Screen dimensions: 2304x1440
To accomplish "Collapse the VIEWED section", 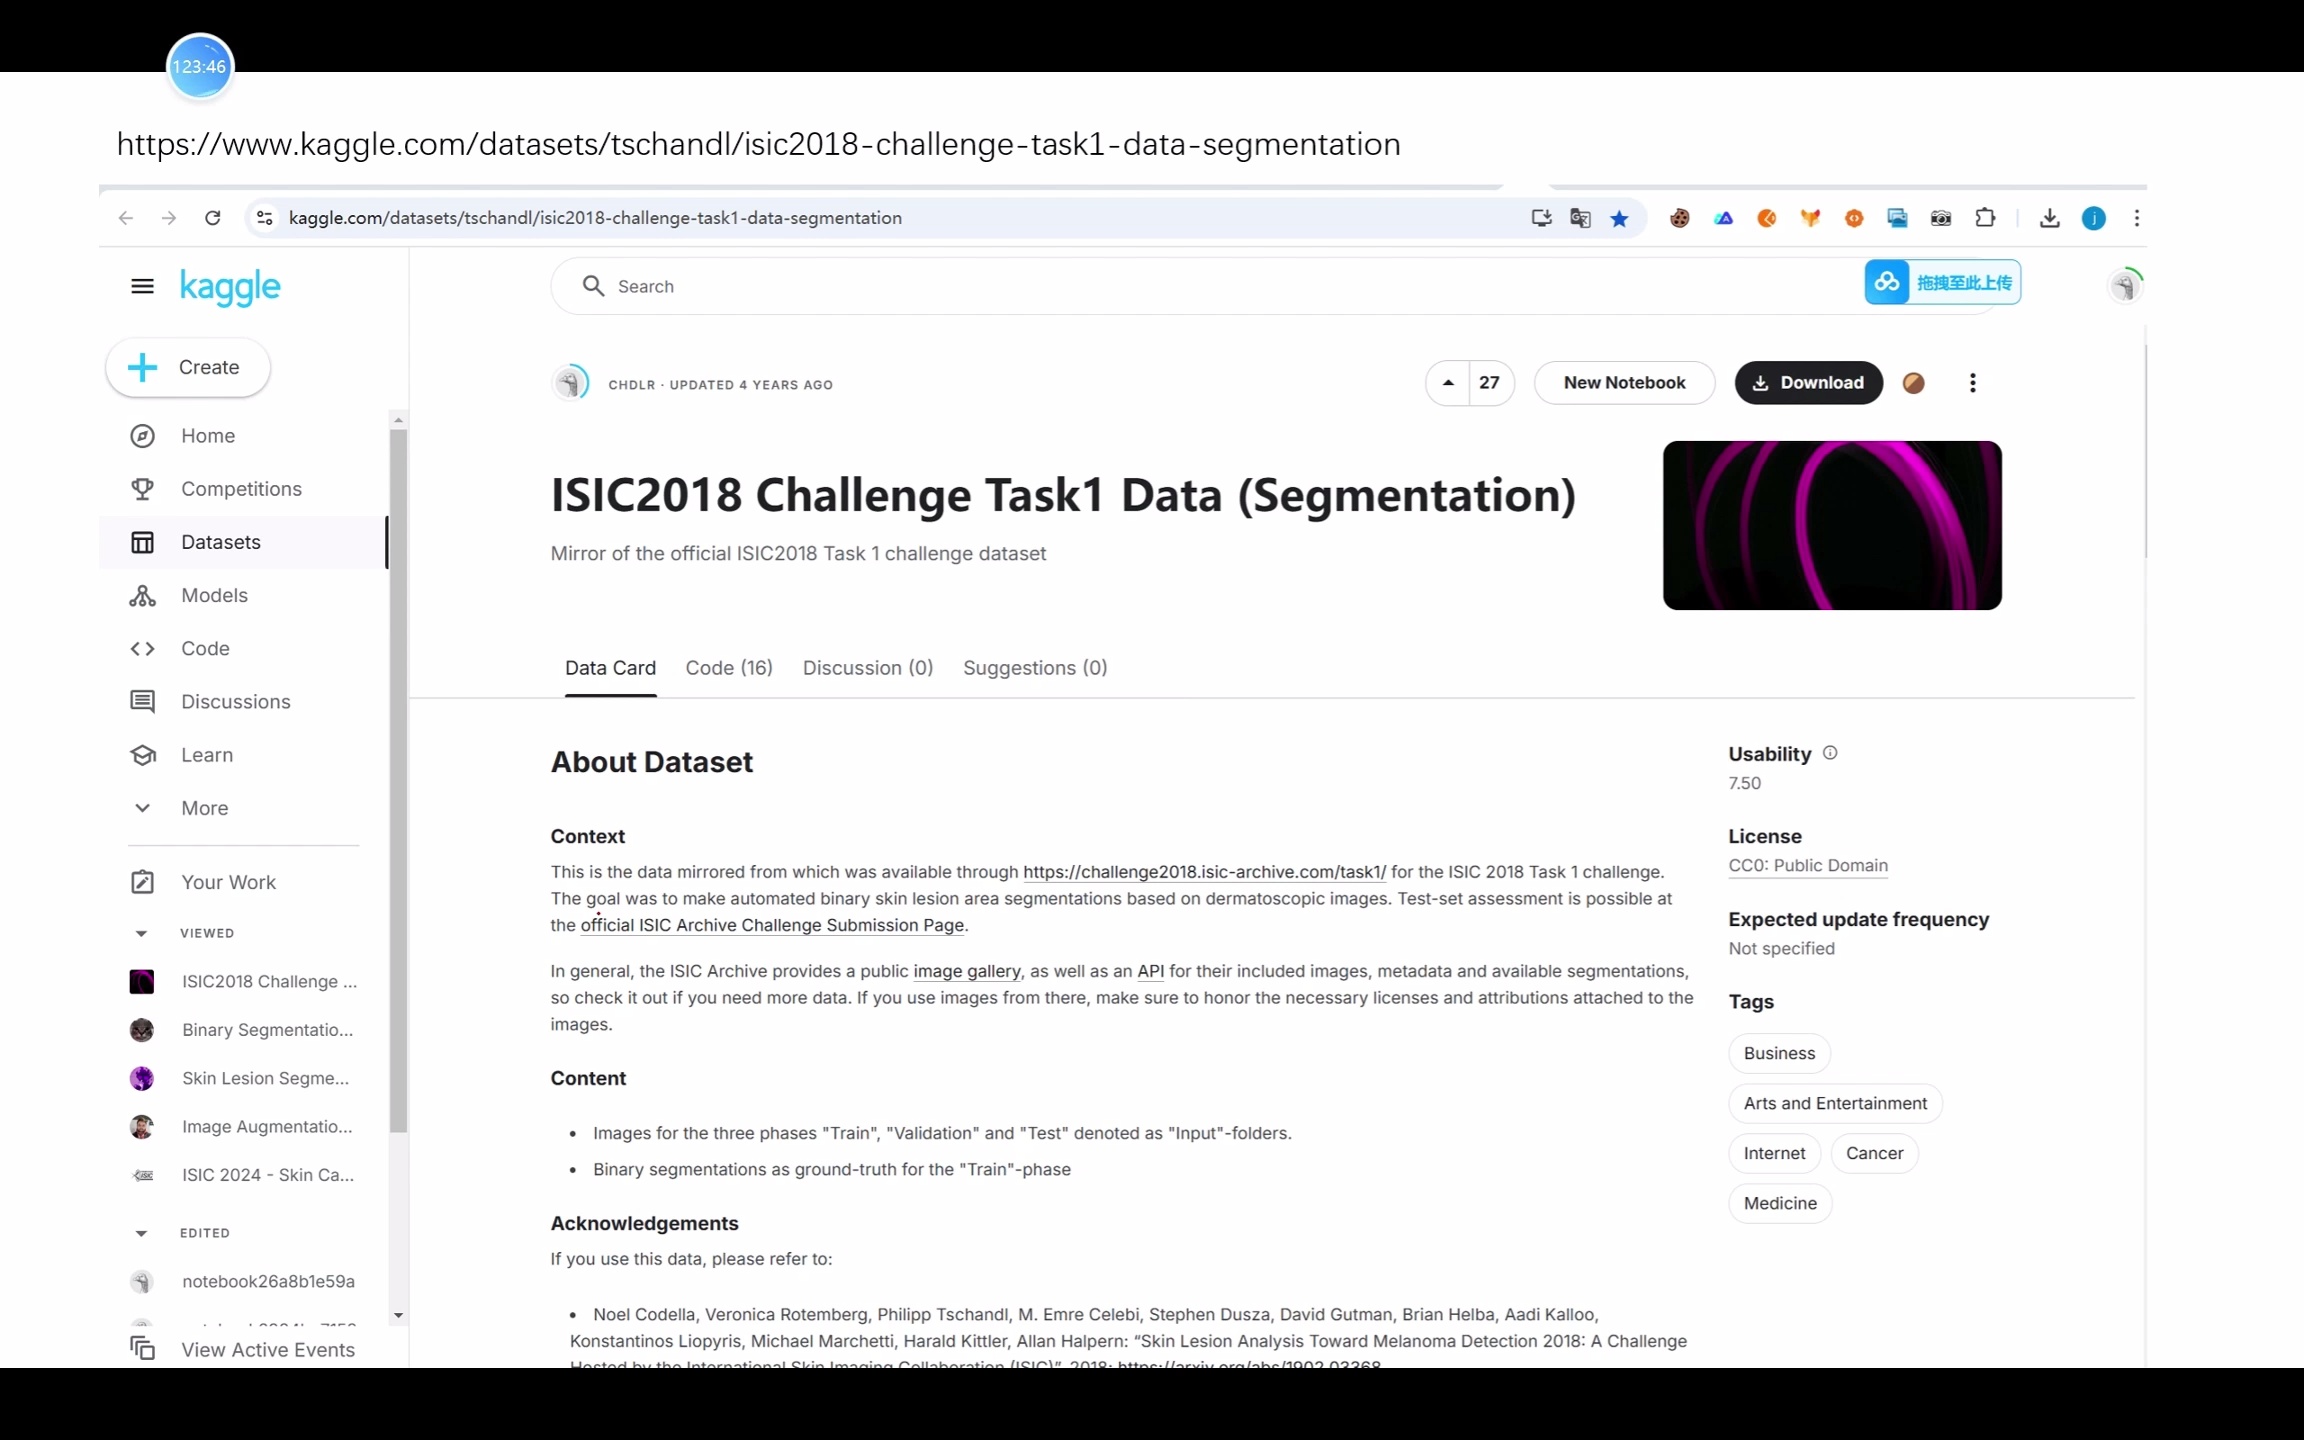I will pyautogui.click(x=141, y=933).
